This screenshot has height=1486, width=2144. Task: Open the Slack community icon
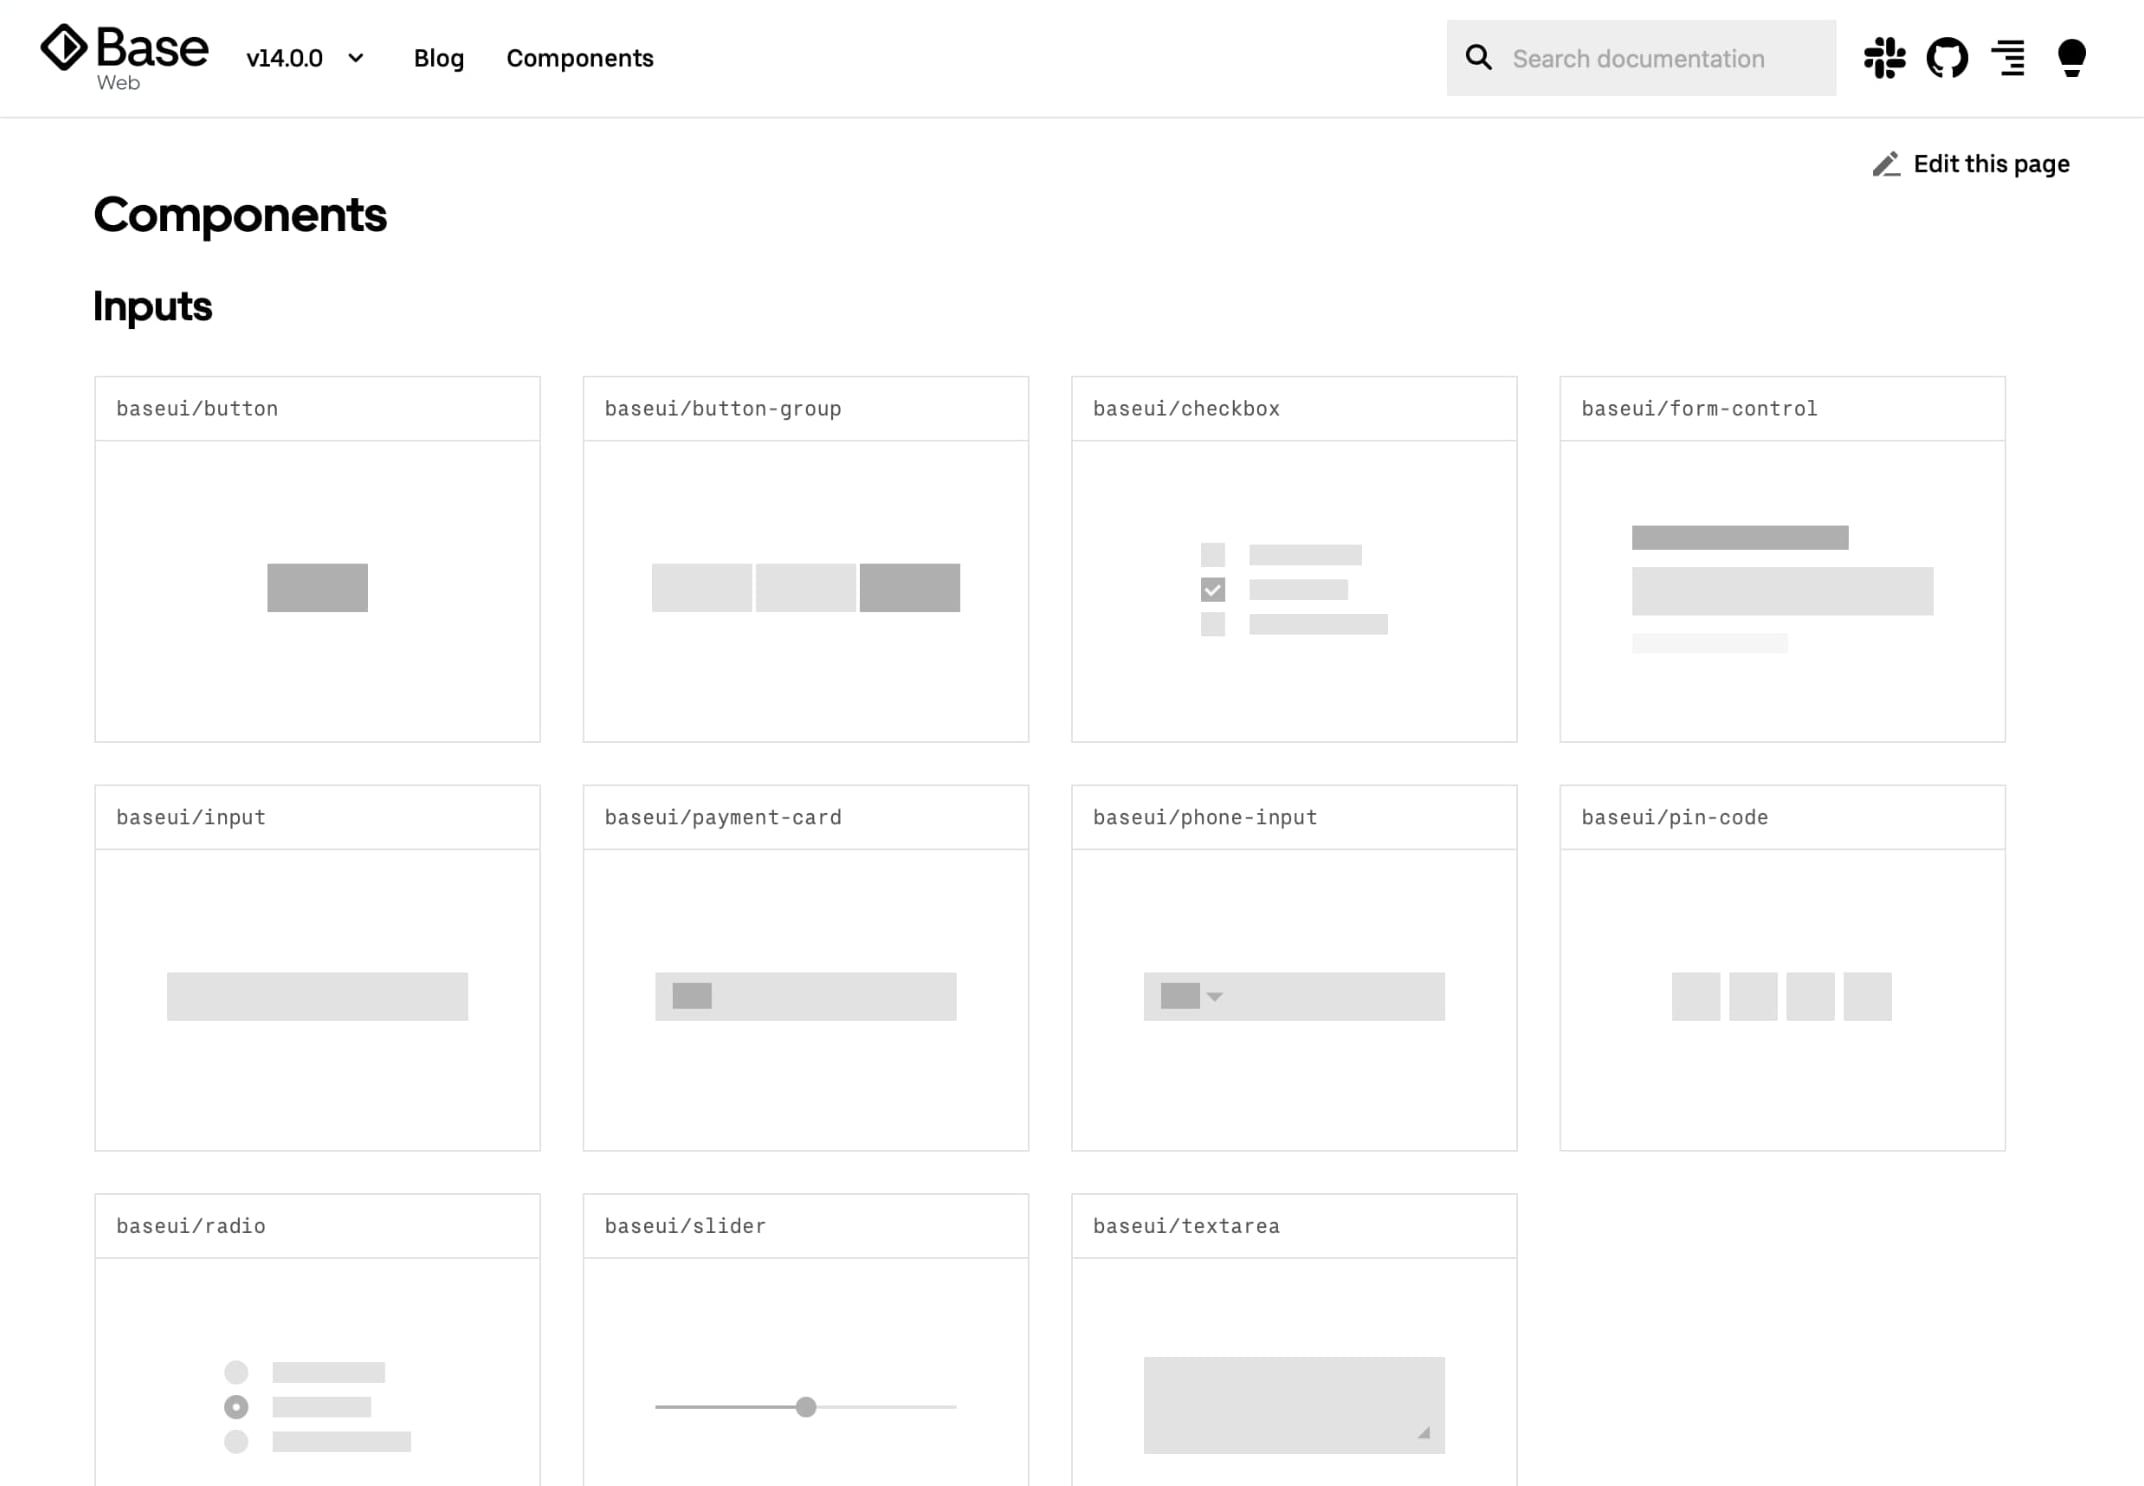1884,58
